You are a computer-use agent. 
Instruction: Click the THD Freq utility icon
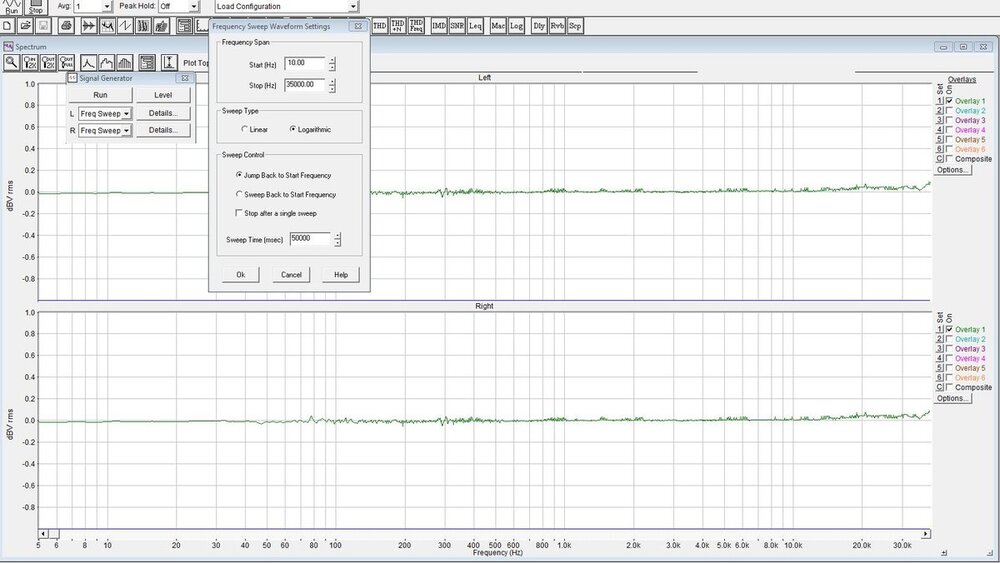[x=416, y=26]
